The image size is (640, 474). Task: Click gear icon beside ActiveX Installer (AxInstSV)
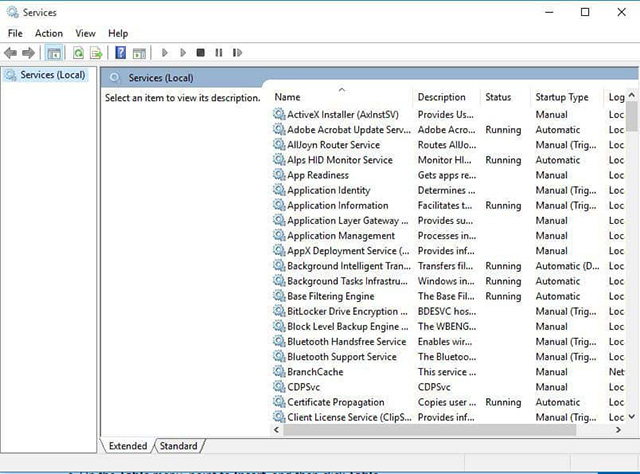[279, 114]
